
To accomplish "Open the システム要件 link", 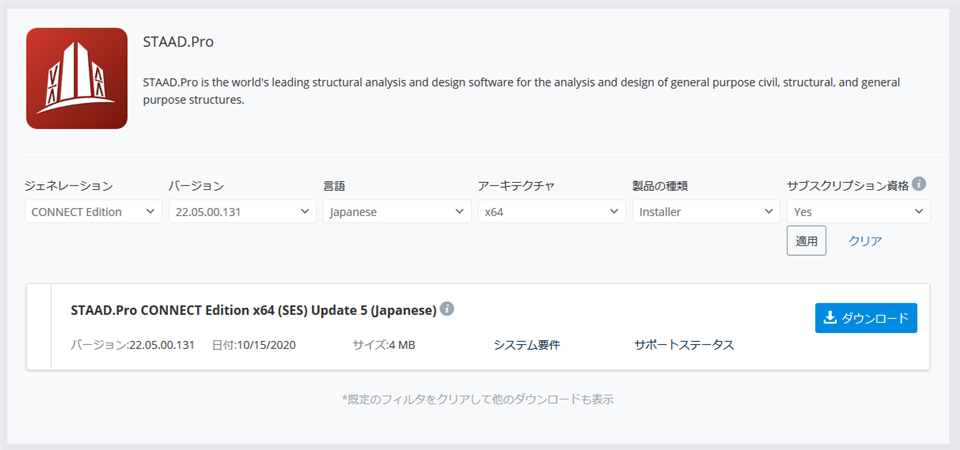I will pos(527,345).
